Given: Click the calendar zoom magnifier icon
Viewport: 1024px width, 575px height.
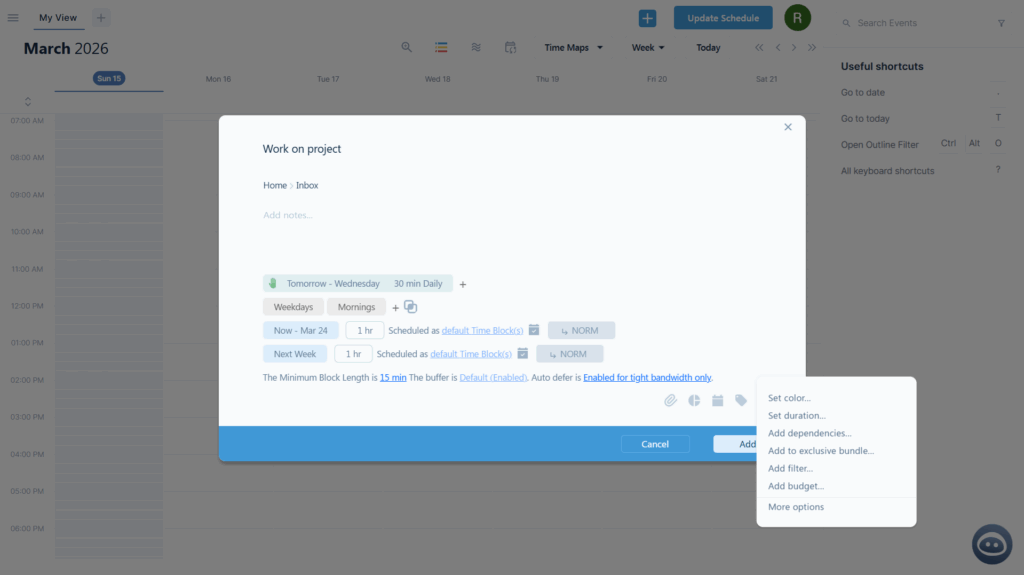Looking at the screenshot, I should click(x=406, y=47).
